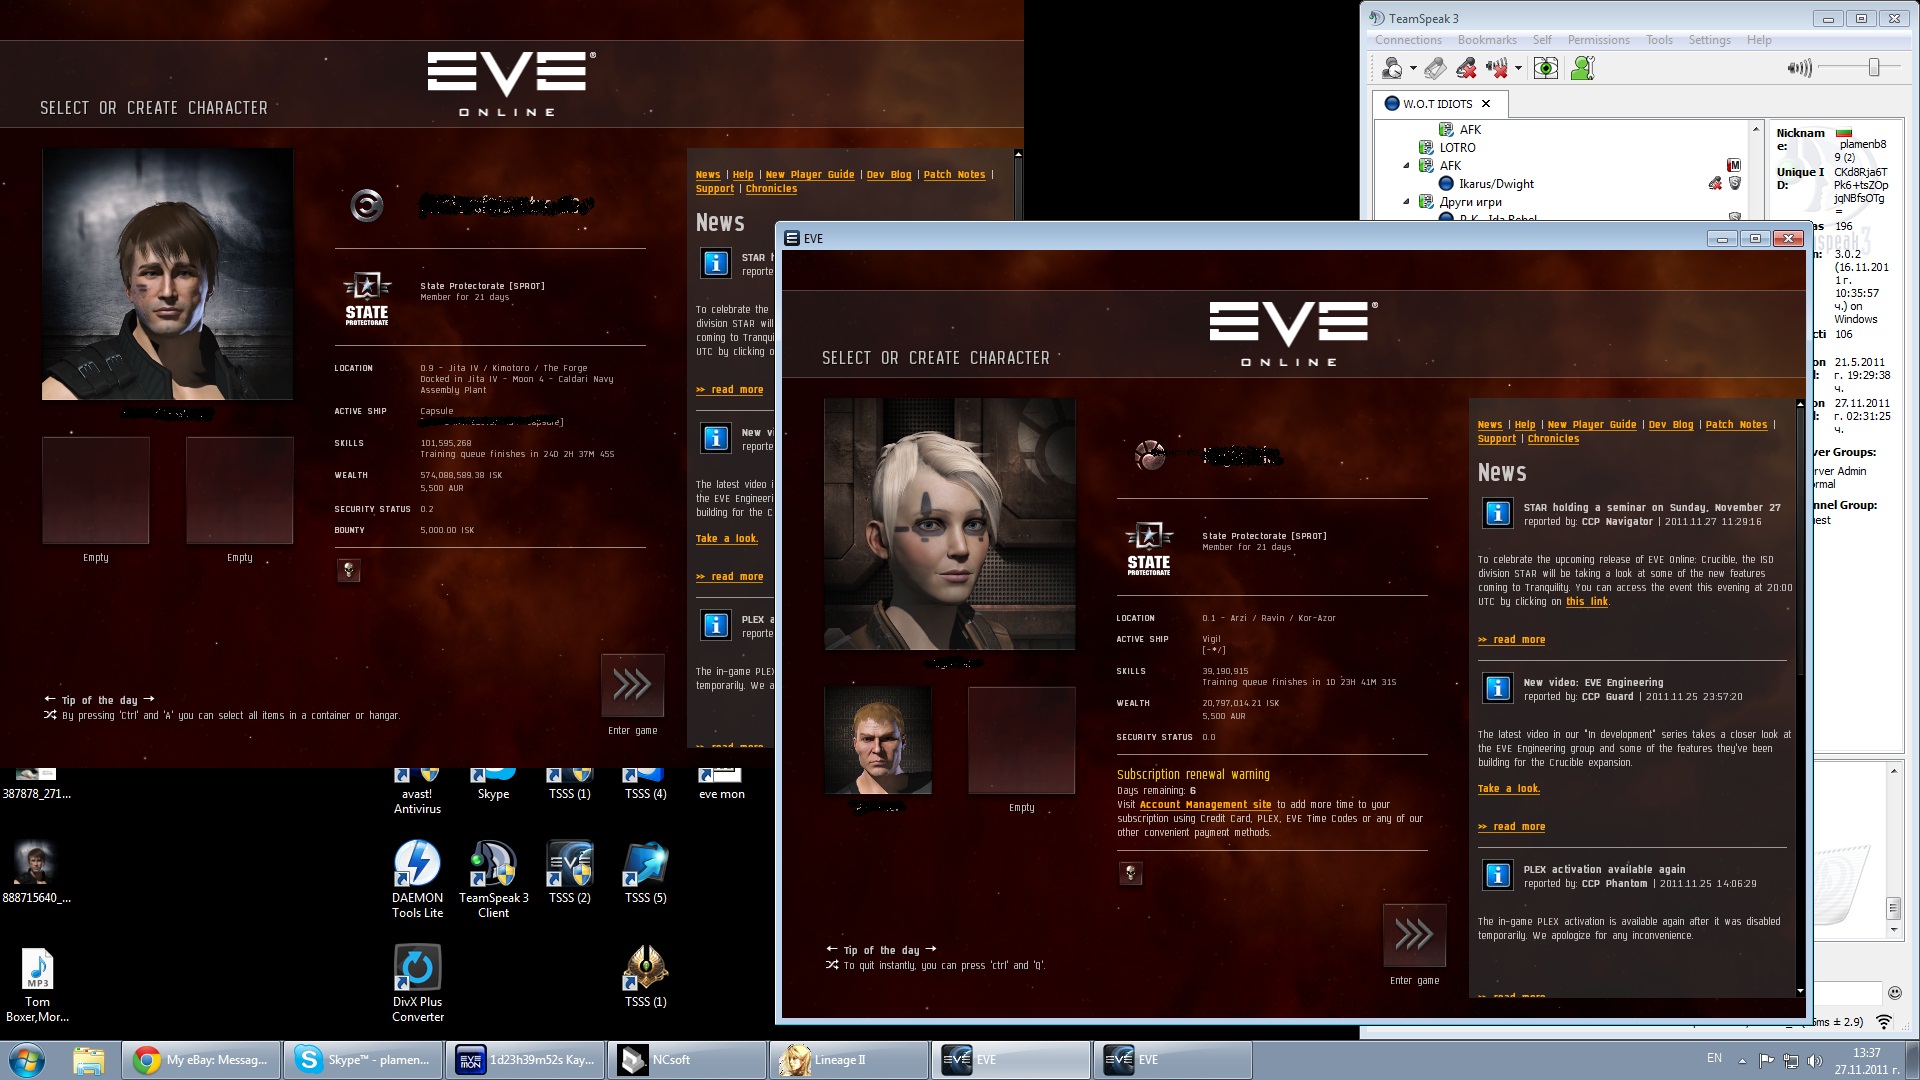Screen dimensions: 1920x1080
Task: Select the W.O.T IDIOTS server tab
Action: (x=1436, y=104)
